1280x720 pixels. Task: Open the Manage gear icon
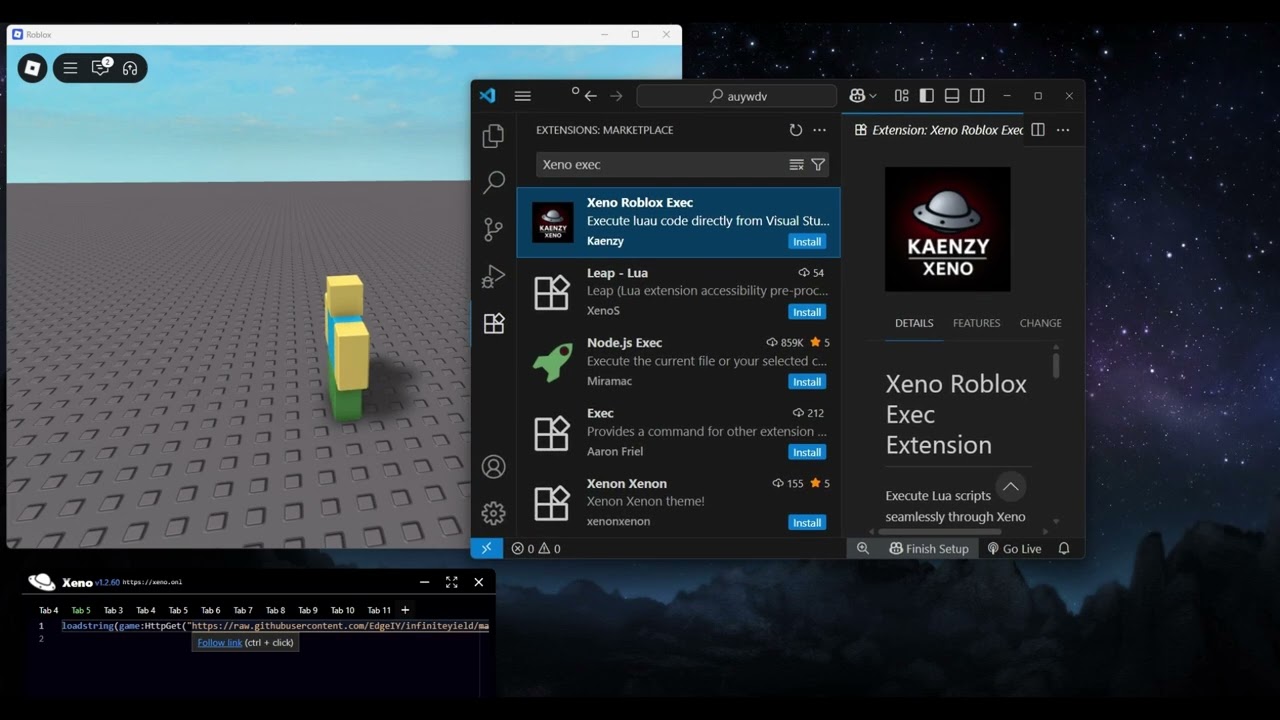tap(493, 513)
